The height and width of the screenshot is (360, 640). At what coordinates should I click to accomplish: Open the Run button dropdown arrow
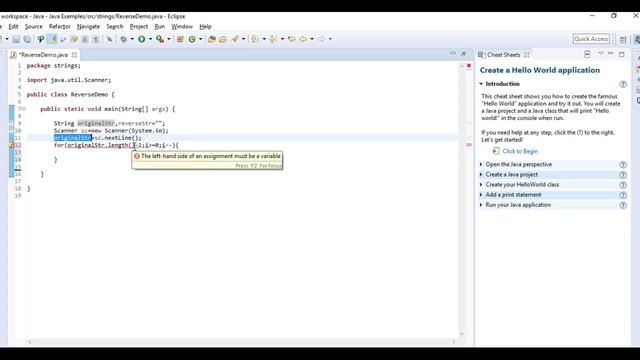pos(150,39)
